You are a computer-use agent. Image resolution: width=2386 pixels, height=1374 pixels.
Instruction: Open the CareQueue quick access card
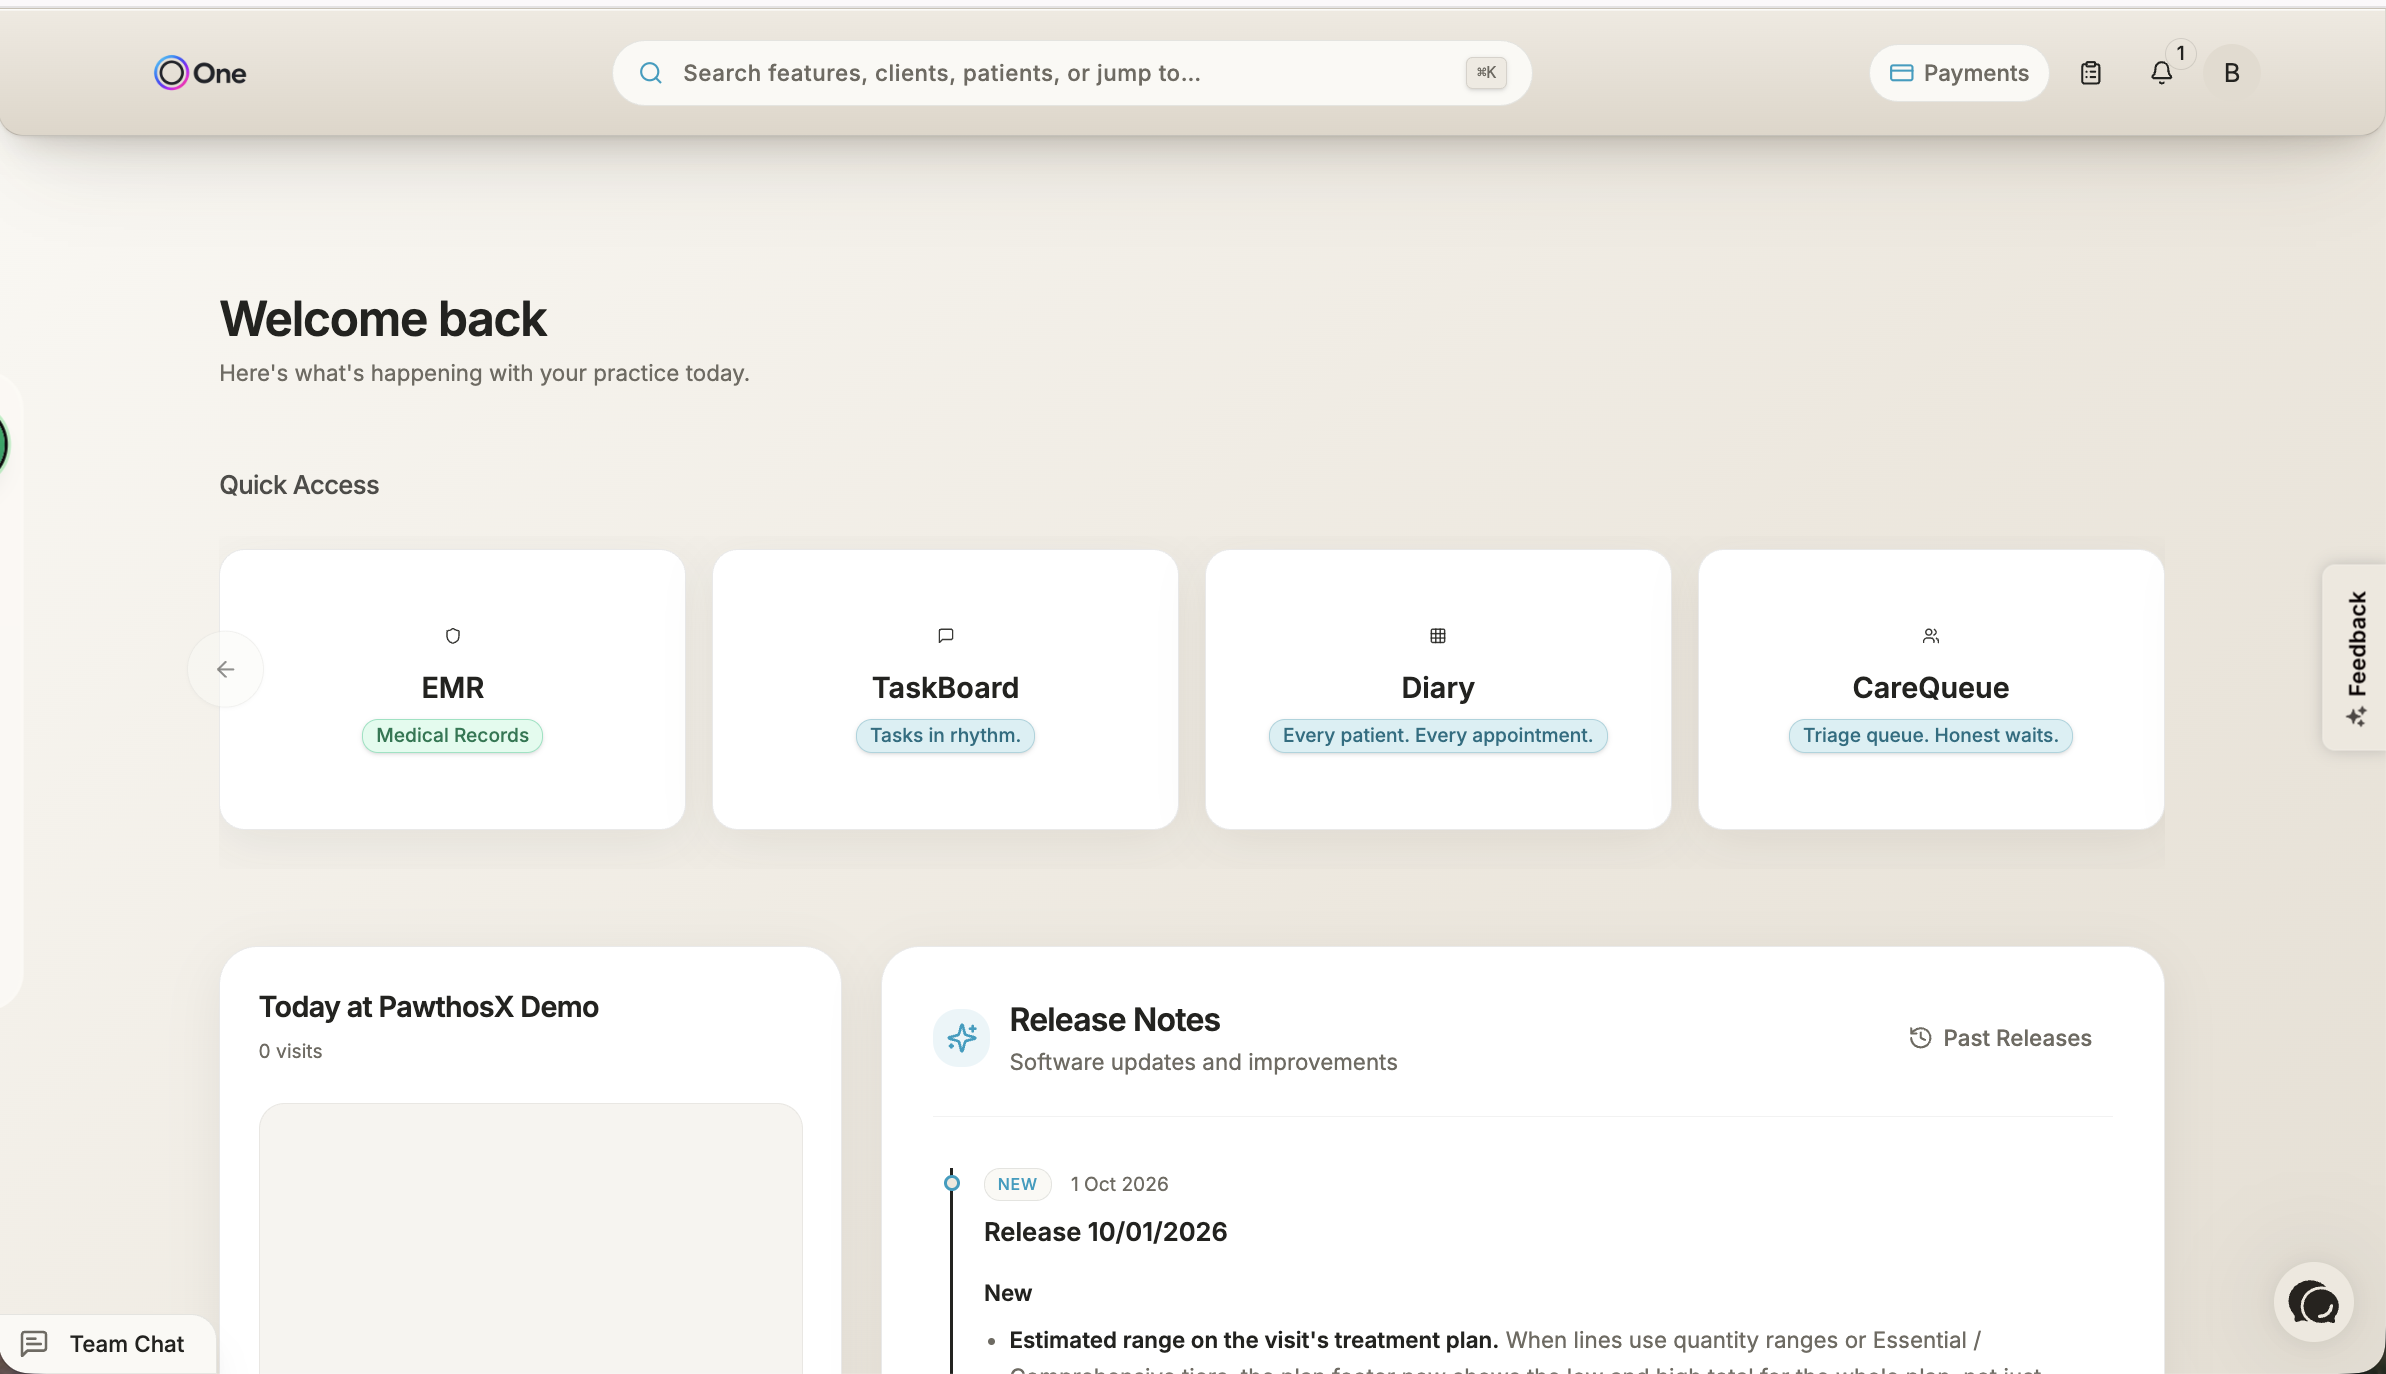pyautogui.click(x=1931, y=689)
